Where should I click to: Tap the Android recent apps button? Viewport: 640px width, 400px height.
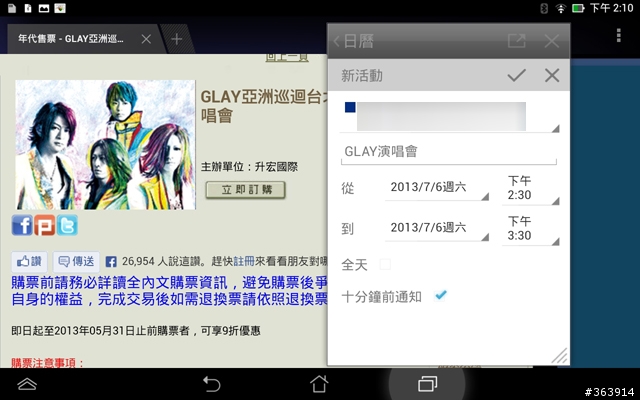click(x=427, y=384)
